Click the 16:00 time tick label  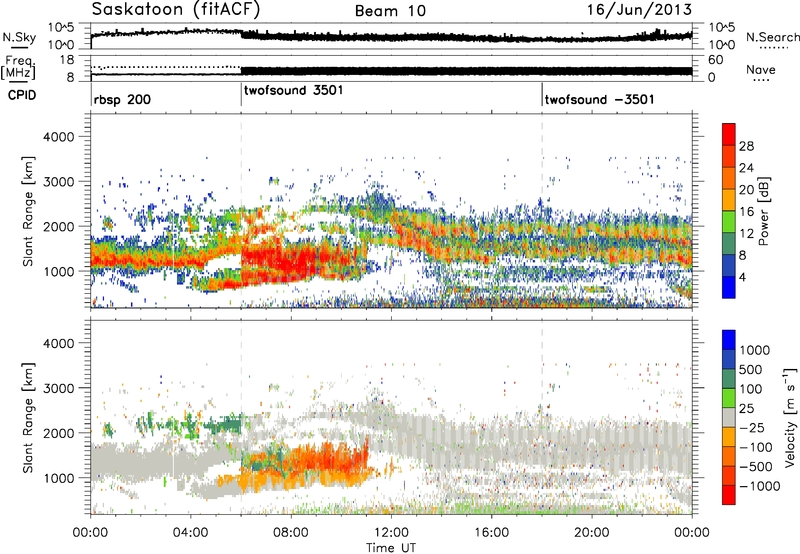click(491, 533)
